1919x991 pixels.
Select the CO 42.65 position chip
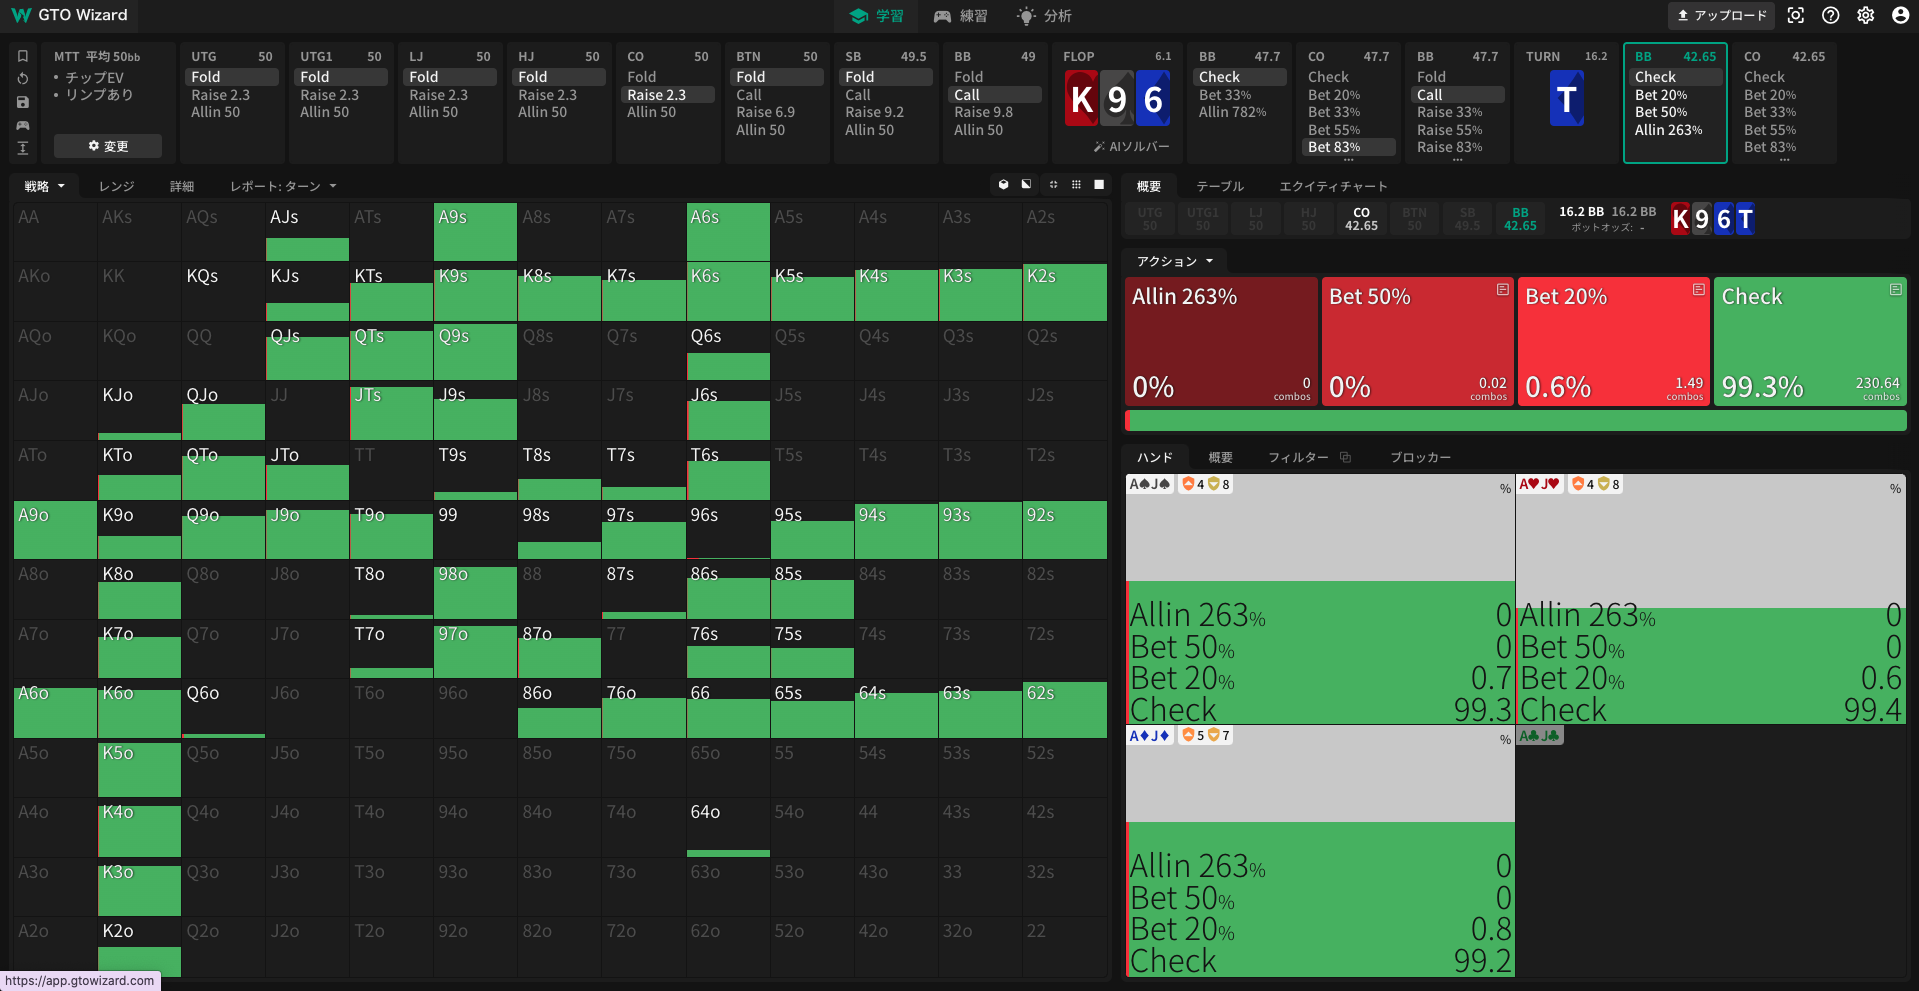click(1361, 219)
